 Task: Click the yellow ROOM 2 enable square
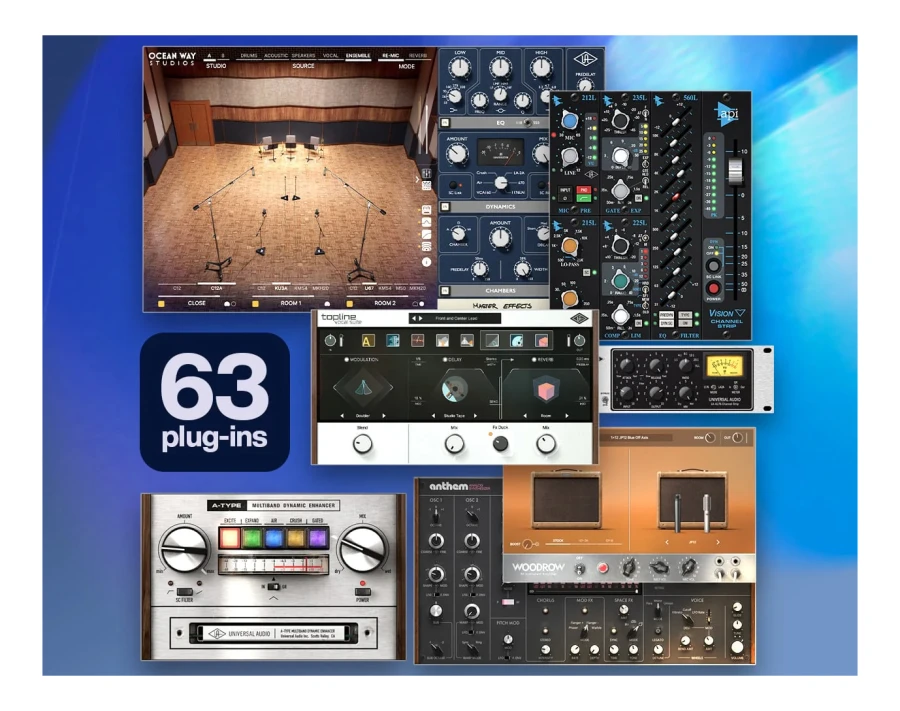pyautogui.click(x=350, y=304)
